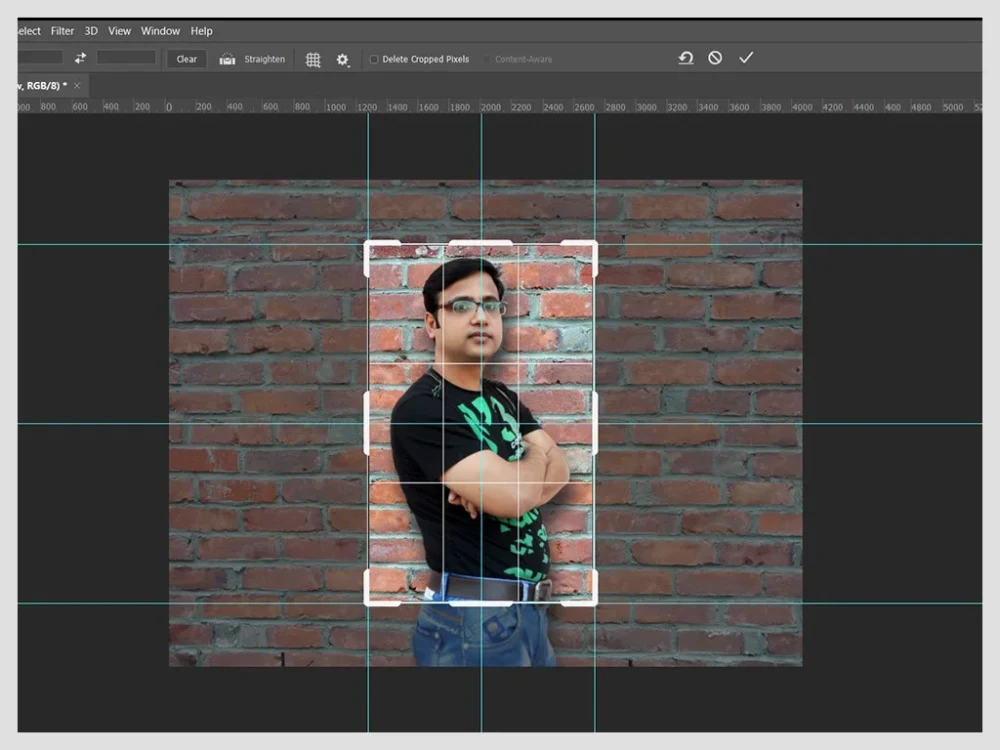The height and width of the screenshot is (750, 1000).
Task: Open additional crop settings gear
Action: click(x=342, y=59)
